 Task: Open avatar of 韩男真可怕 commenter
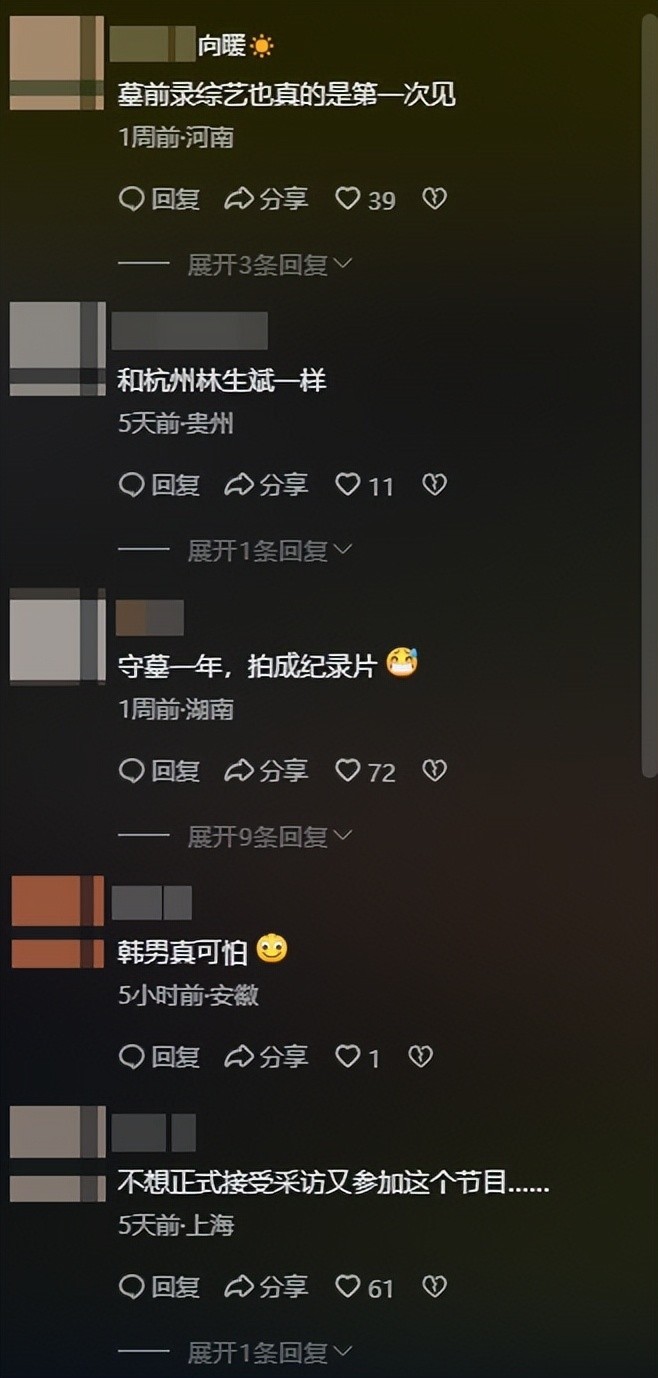58,922
